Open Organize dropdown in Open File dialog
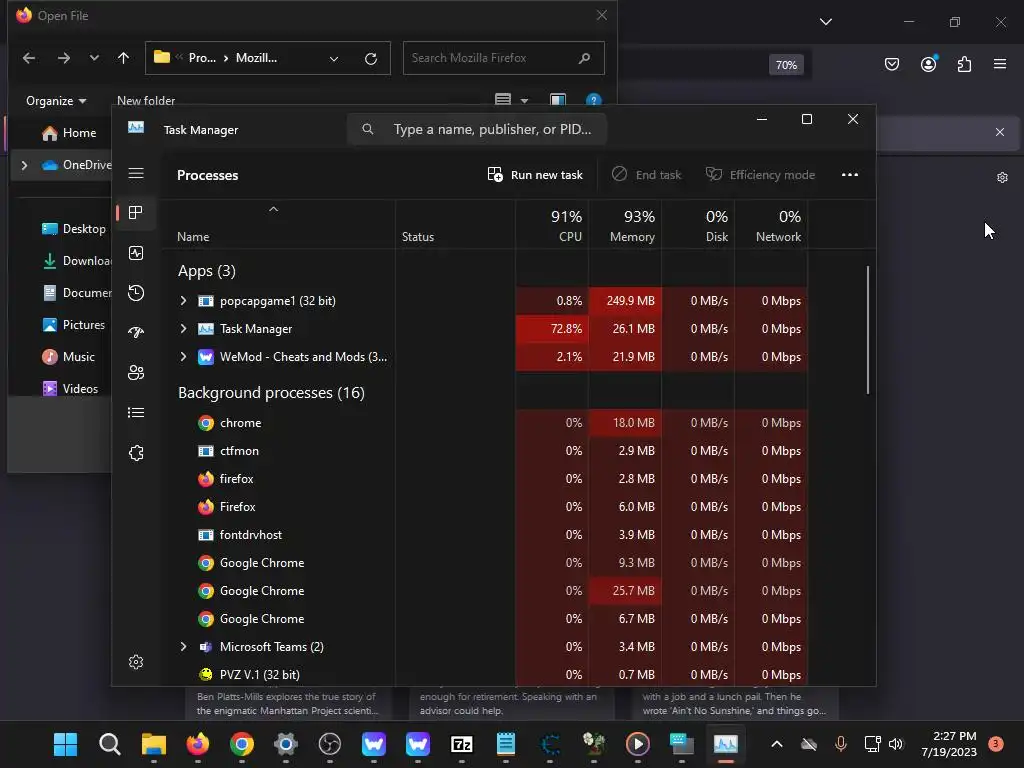The height and width of the screenshot is (768, 1024). tap(56, 101)
